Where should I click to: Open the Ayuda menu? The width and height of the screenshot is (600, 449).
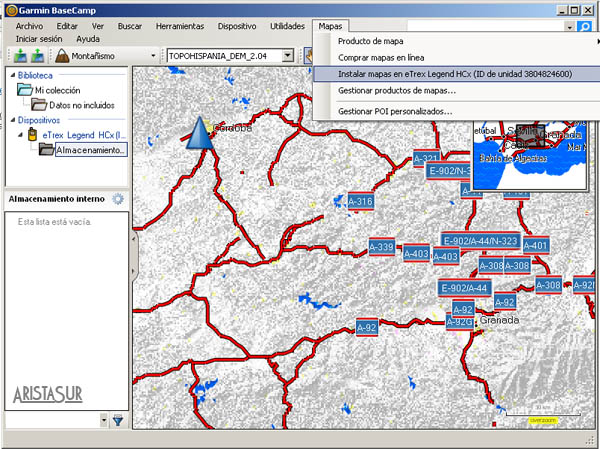tap(88, 39)
